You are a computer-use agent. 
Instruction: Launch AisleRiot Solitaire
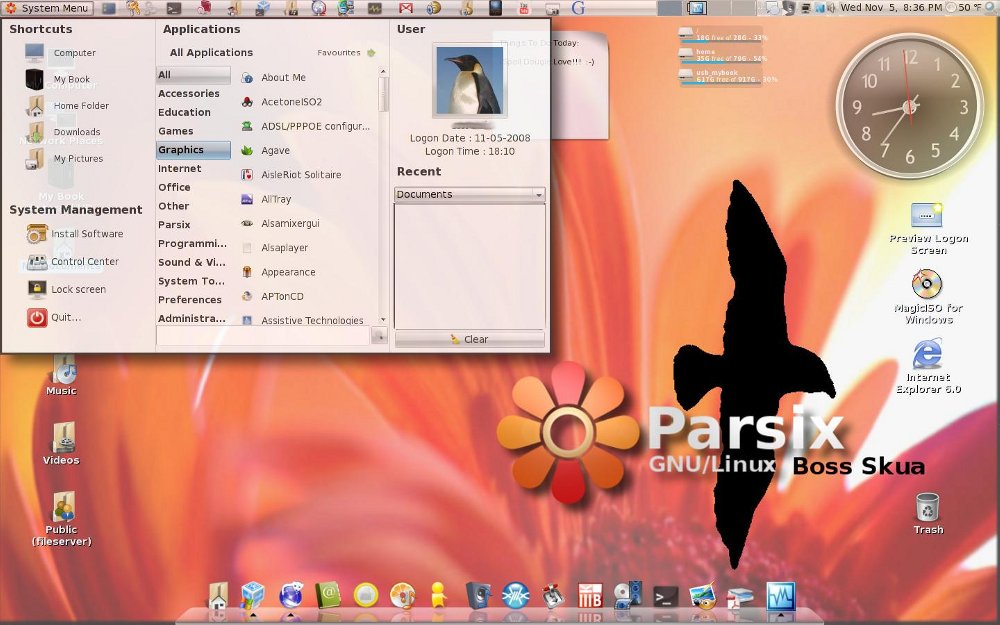pos(291,175)
